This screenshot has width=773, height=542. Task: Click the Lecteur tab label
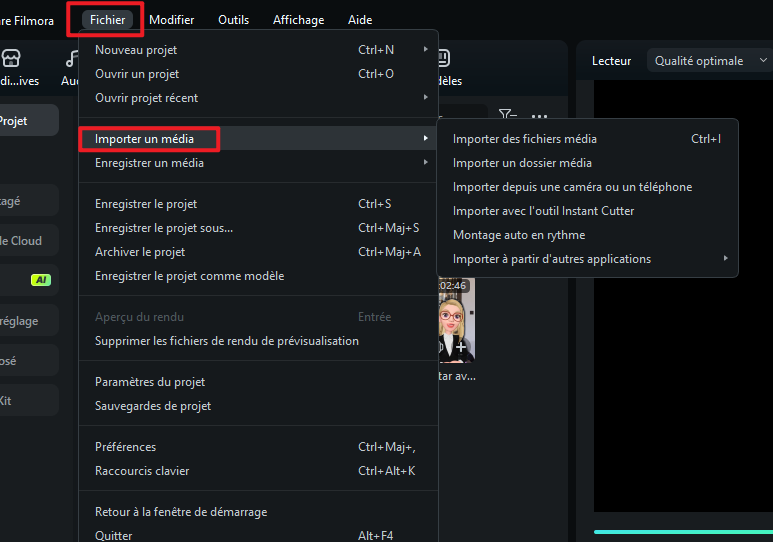tap(611, 61)
